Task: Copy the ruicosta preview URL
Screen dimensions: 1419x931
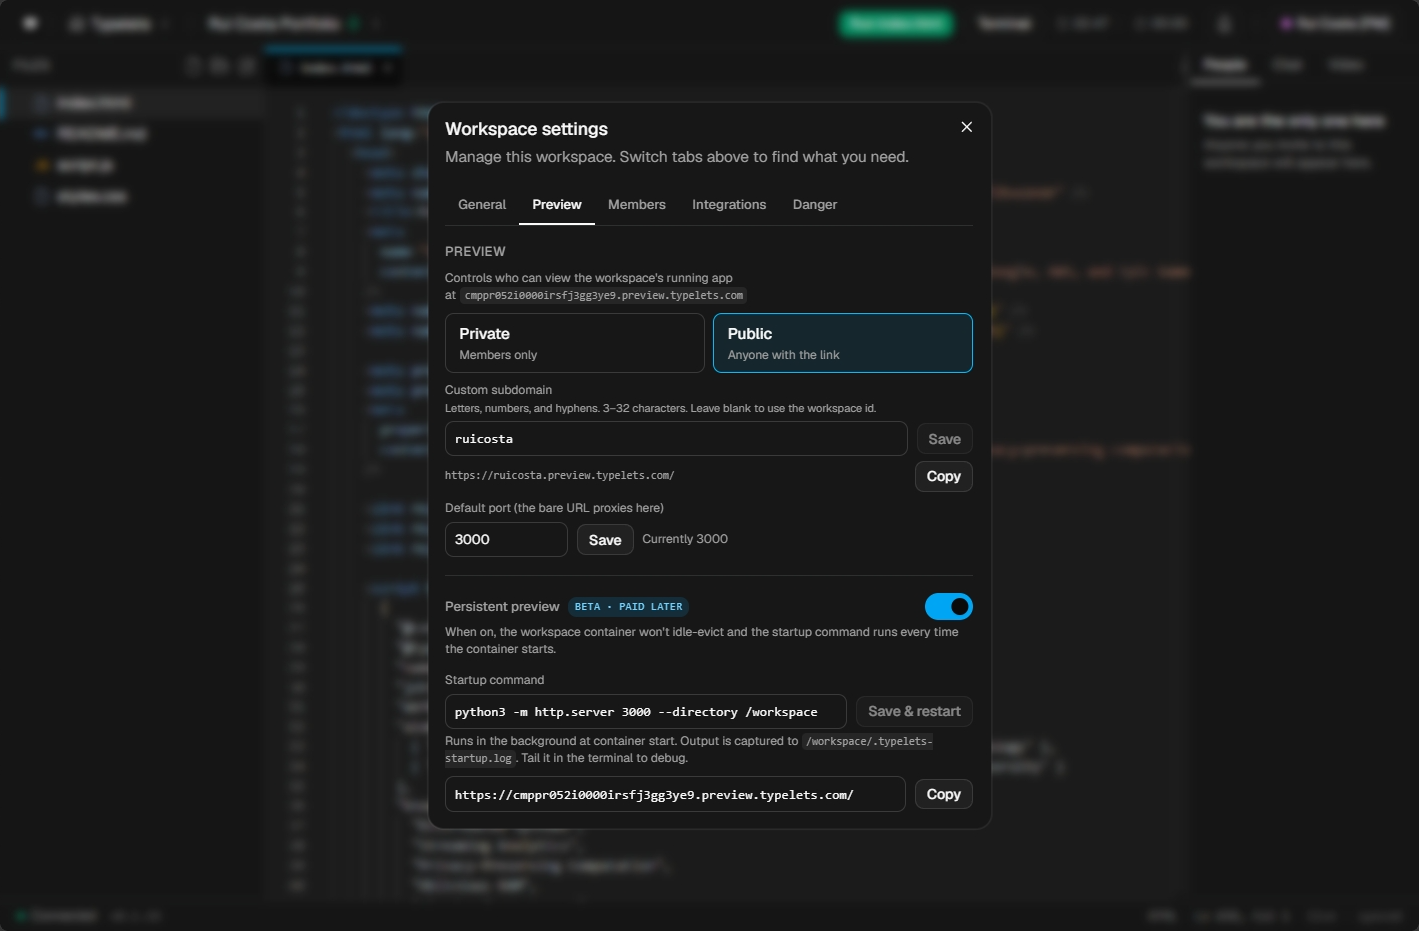Action: click(944, 476)
